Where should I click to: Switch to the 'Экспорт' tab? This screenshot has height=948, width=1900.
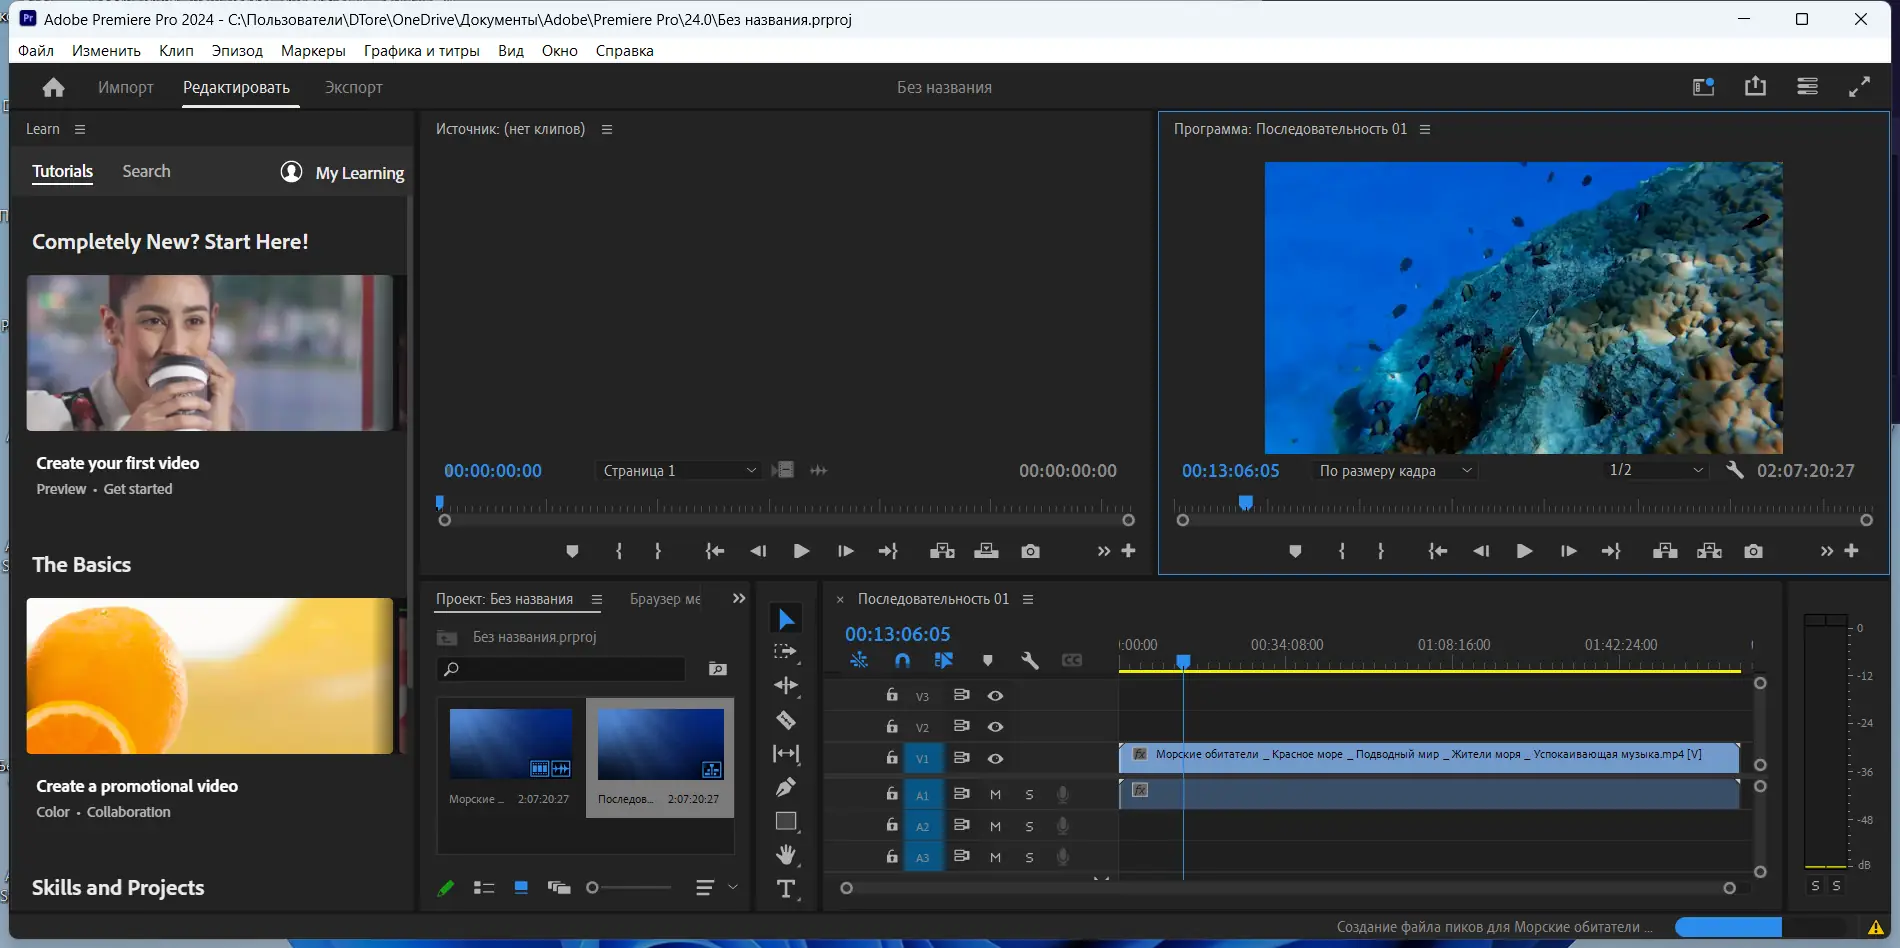coord(353,88)
